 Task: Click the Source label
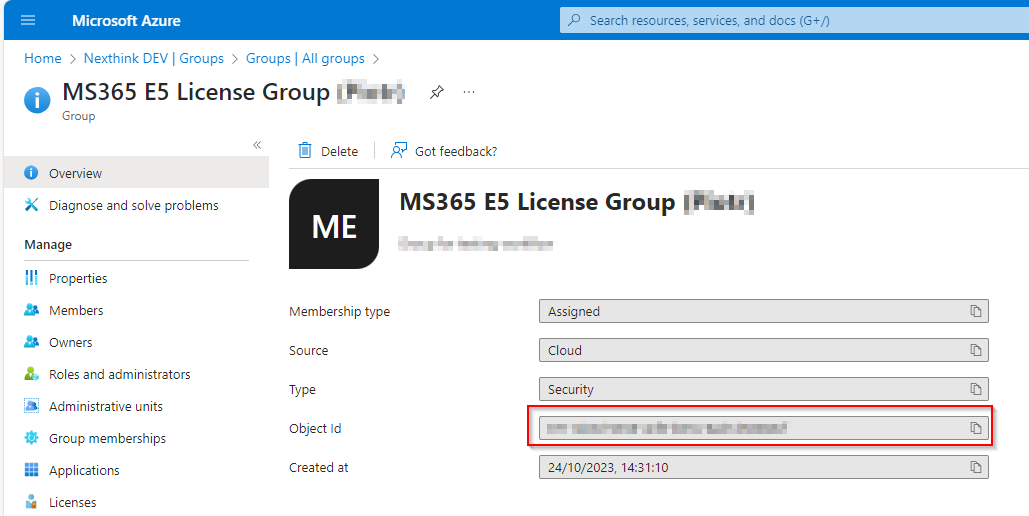point(308,350)
